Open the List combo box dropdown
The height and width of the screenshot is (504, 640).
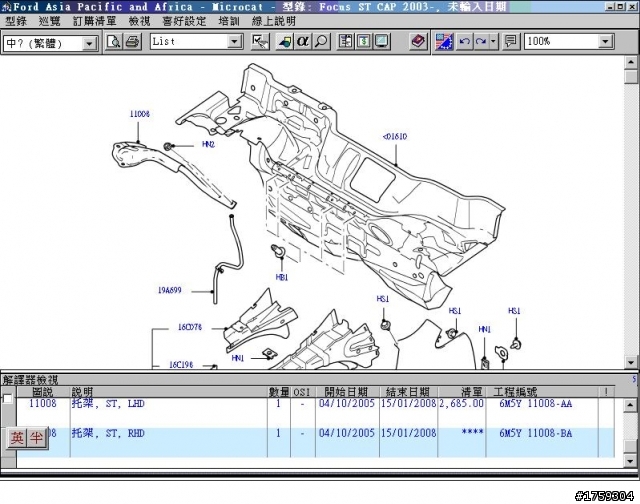click(x=234, y=42)
